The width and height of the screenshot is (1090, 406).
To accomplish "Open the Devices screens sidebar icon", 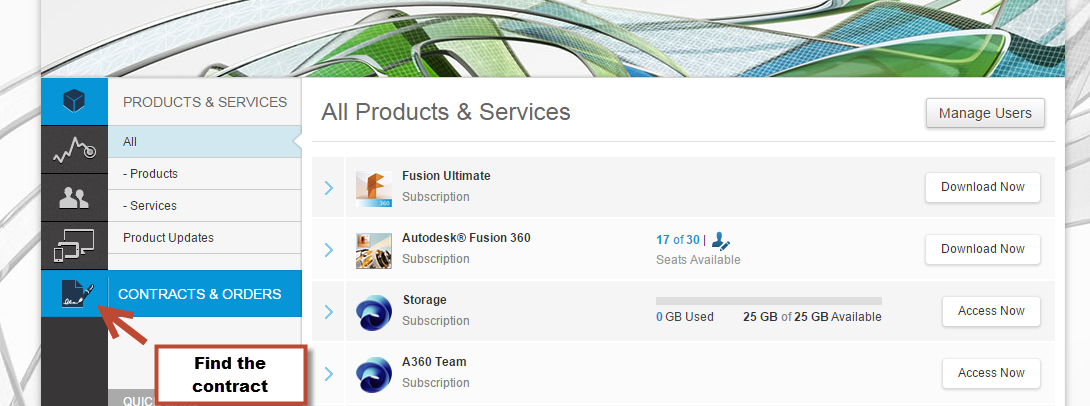I will [x=74, y=246].
